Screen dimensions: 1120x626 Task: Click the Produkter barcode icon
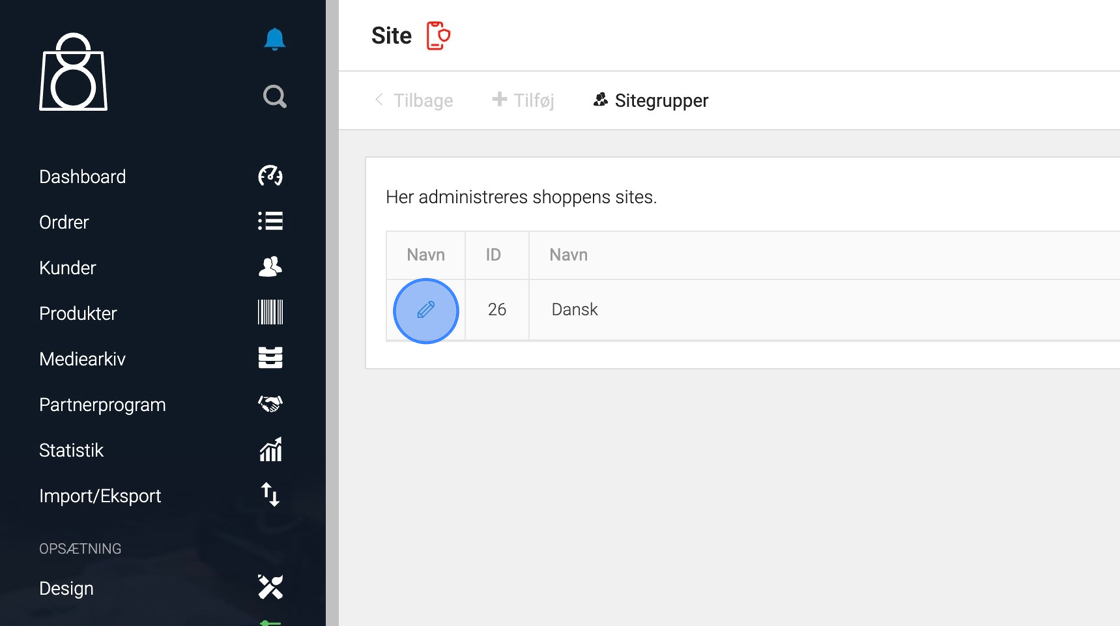click(270, 312)
